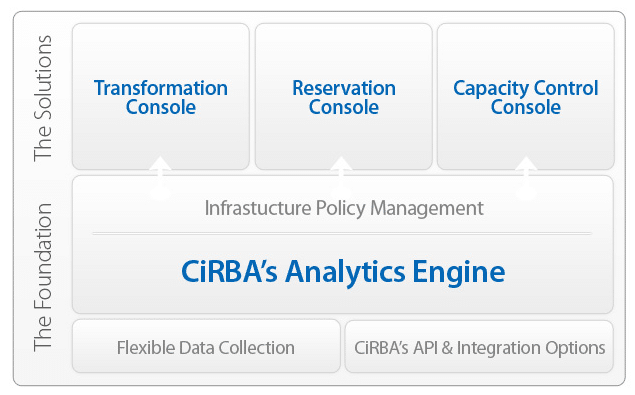
Task: Click the Reservation Console title text
Action: point(344,98)
